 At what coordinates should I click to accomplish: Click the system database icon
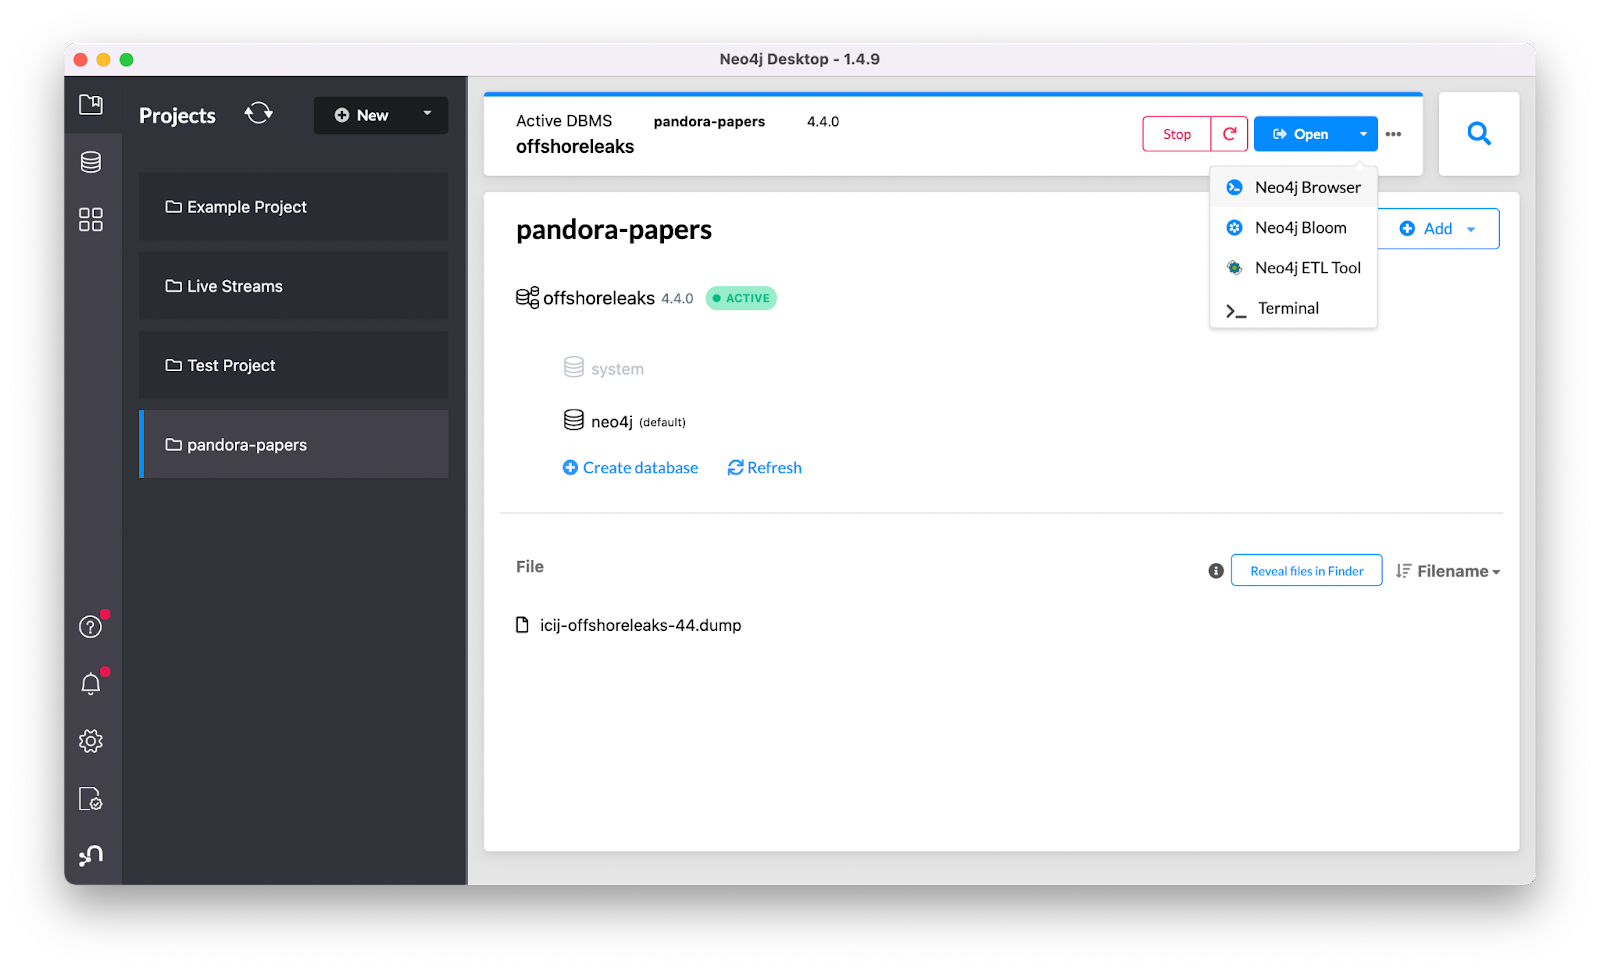tap(574, 367)
